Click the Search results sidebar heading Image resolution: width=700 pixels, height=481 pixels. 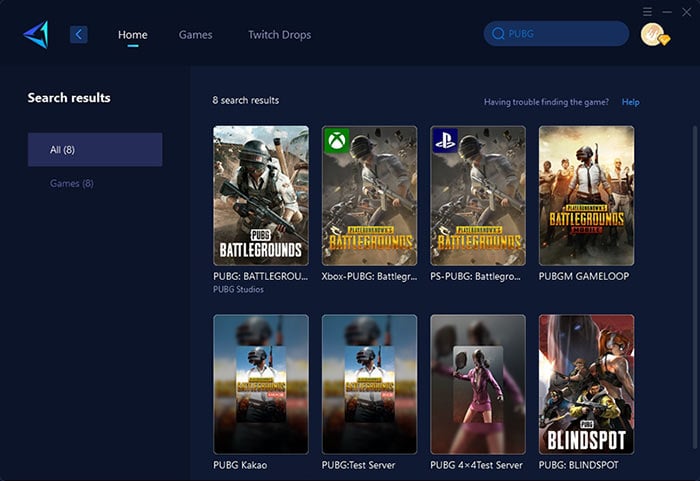coord(69,98)
